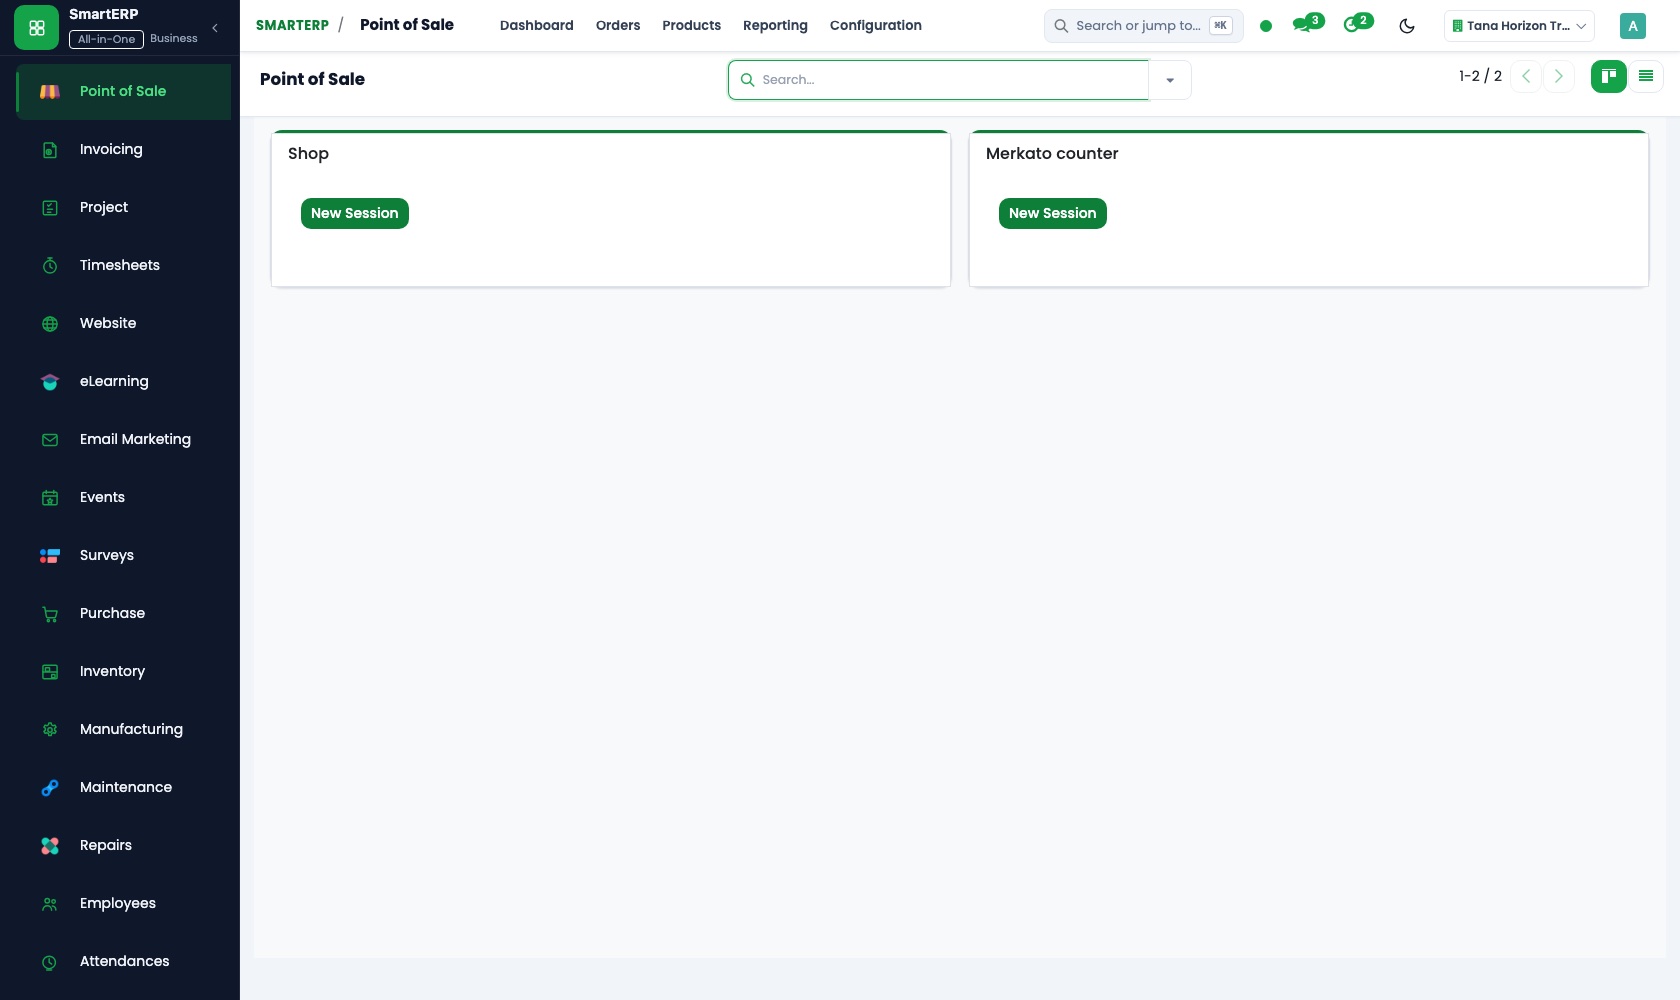
Task: Open the user avatar menu
Action: (1633, 26)
